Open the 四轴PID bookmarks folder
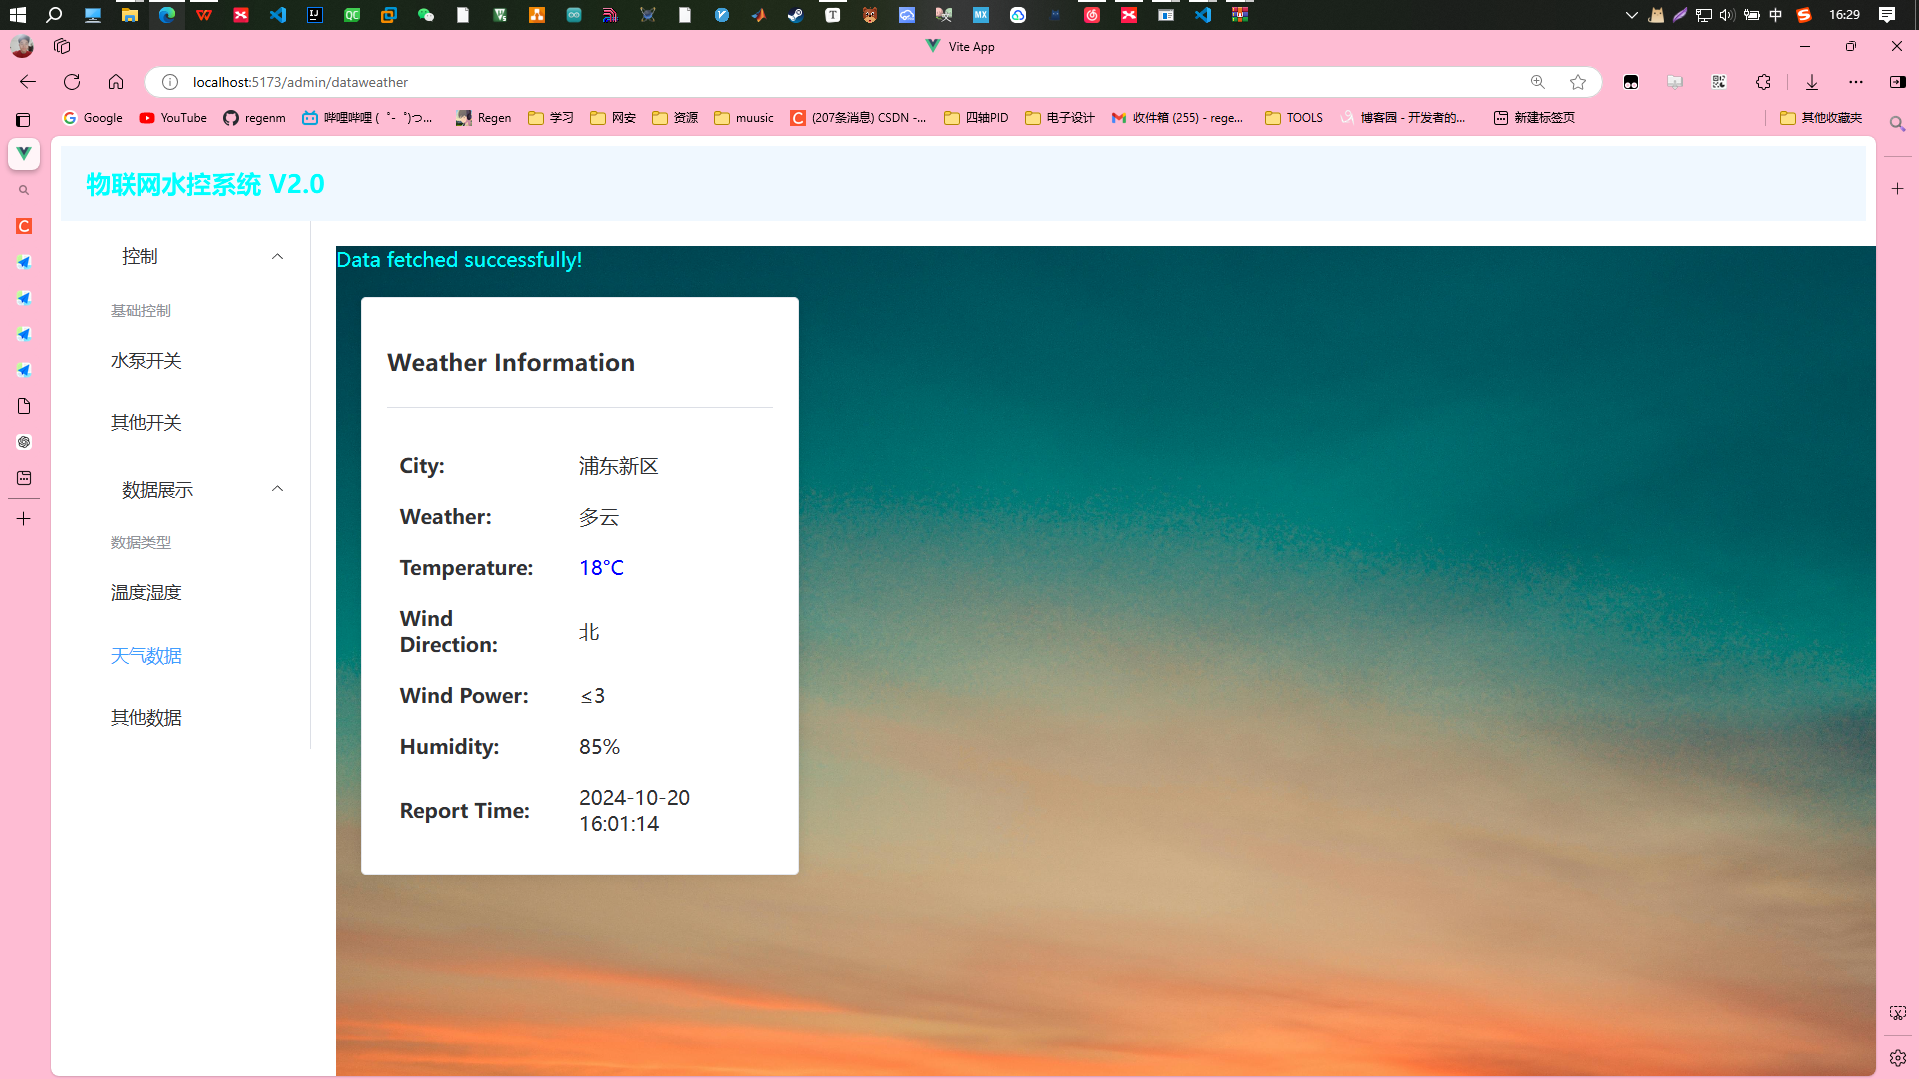1919x1079 pixels. (x=976, y=118)
